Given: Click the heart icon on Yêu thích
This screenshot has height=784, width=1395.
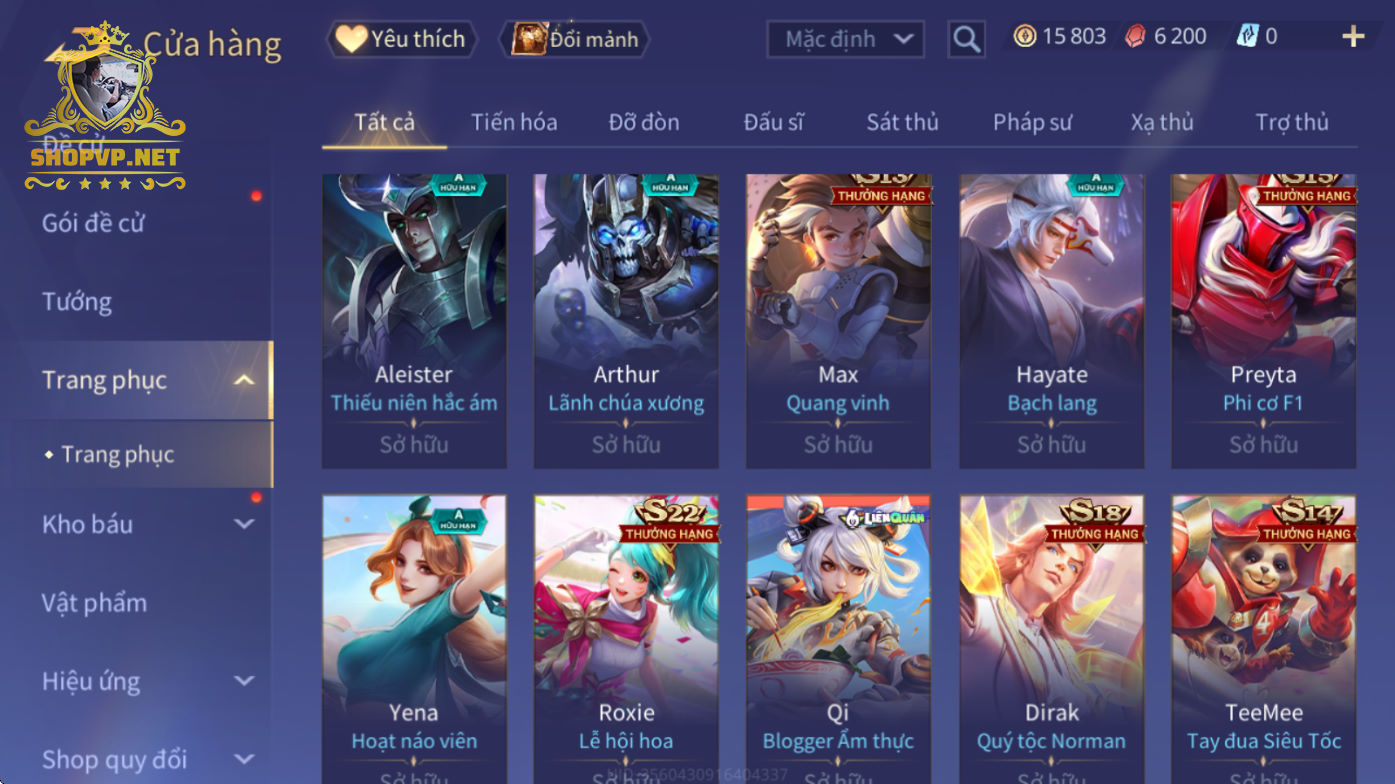Looking at the screenshot, I should pos(351,39).
